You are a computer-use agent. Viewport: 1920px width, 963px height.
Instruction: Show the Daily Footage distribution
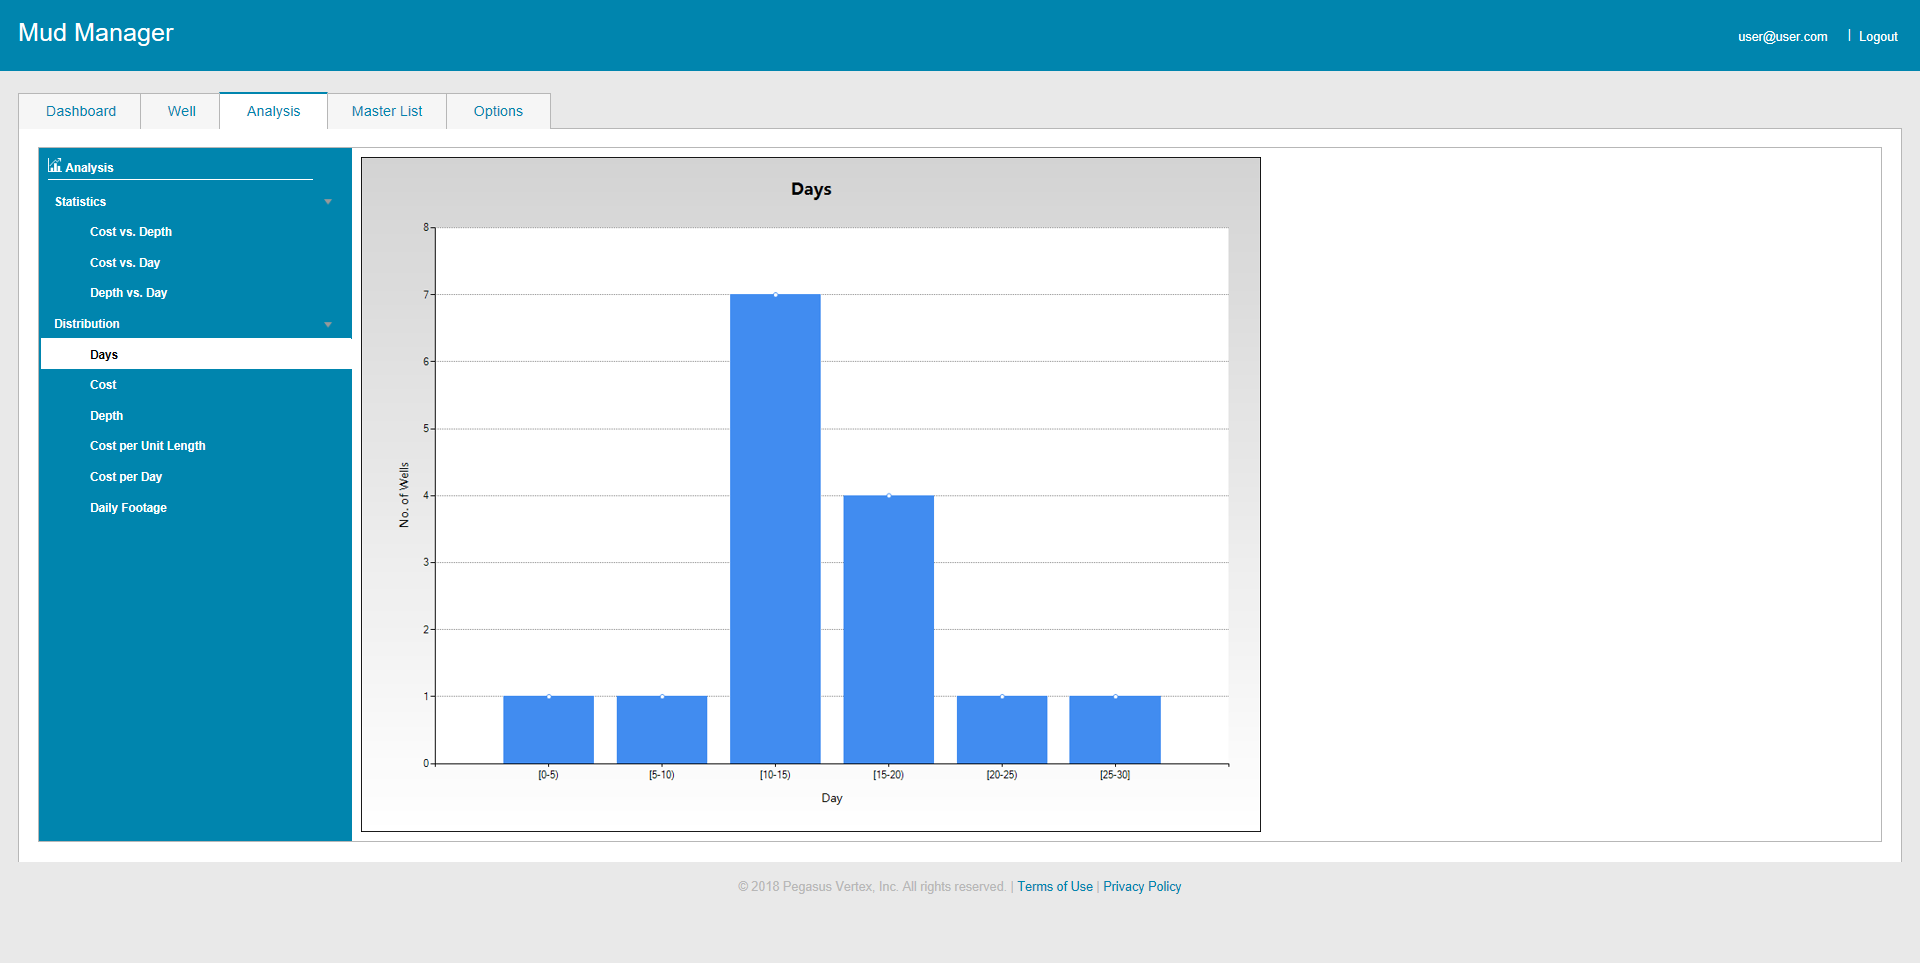tap(128, 508)
